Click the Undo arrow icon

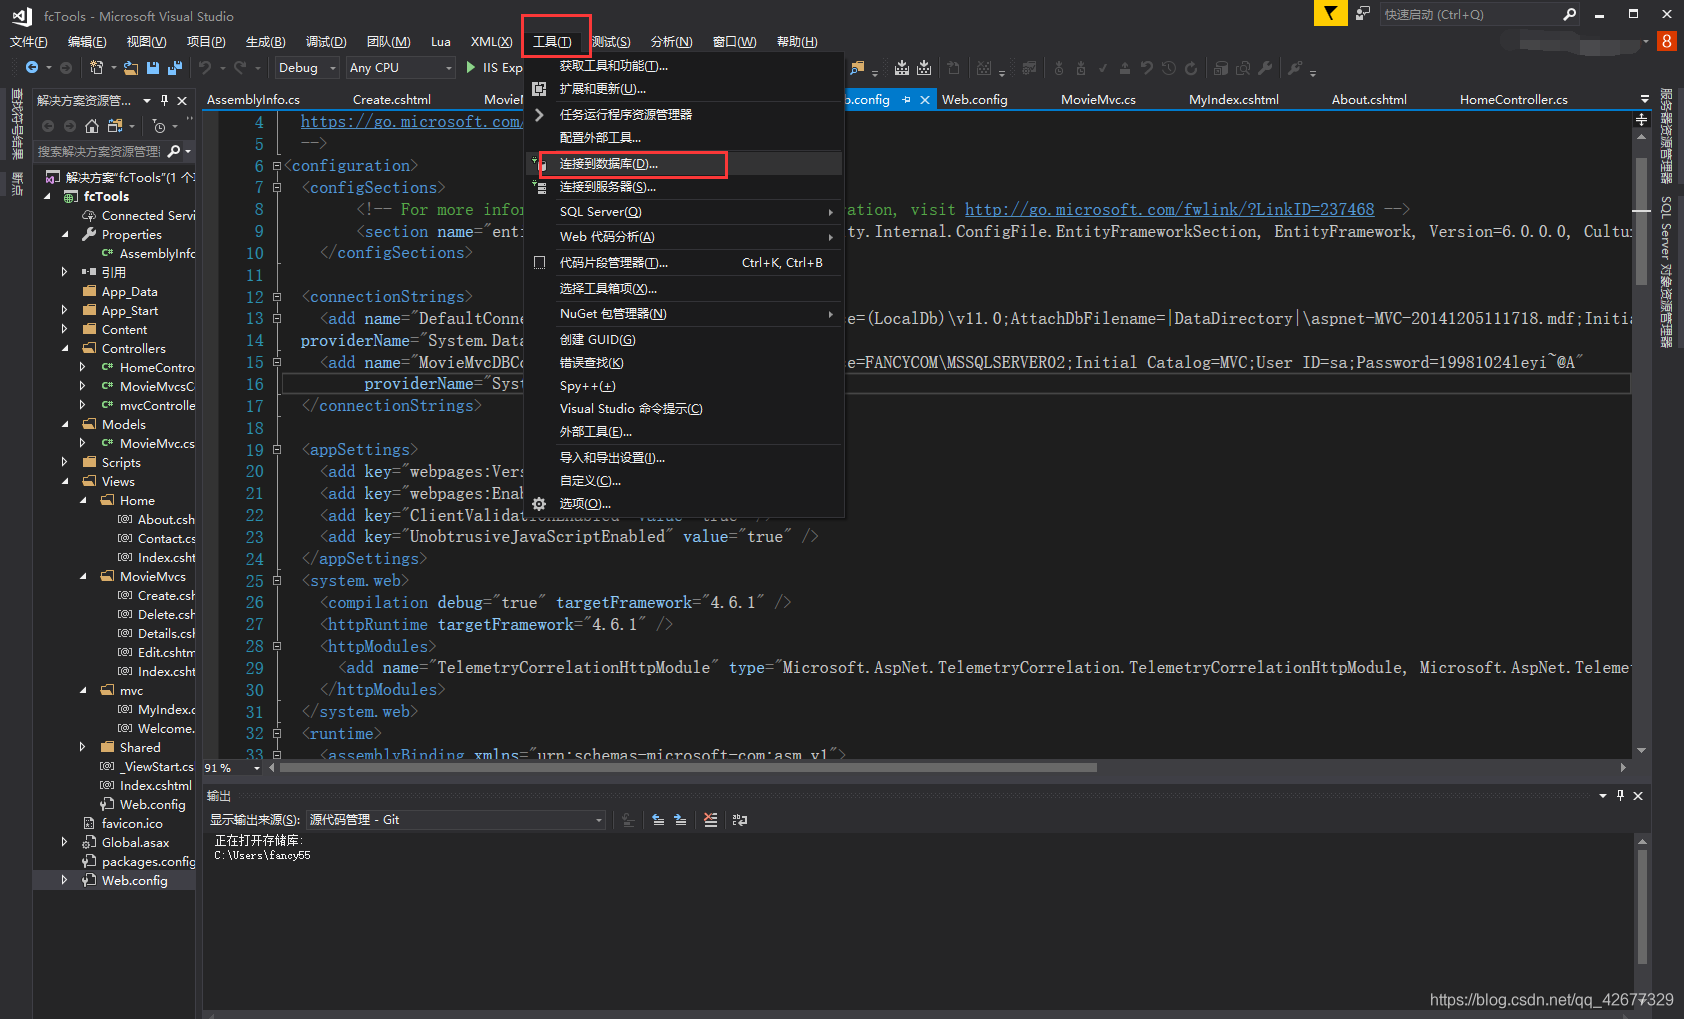[205, 67]
